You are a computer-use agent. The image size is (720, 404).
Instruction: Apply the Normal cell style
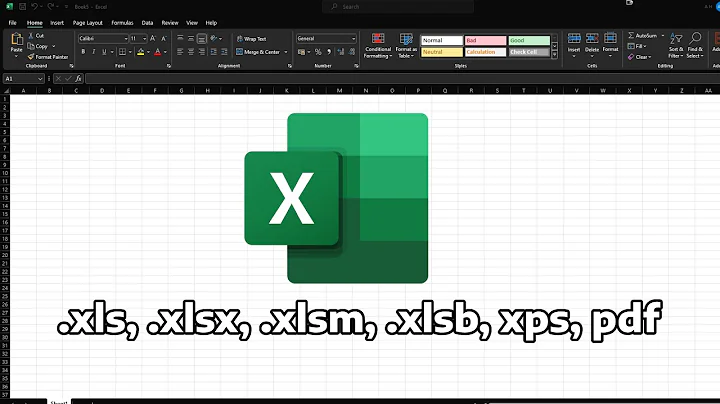pyautogui.click(x=442, y=40)
